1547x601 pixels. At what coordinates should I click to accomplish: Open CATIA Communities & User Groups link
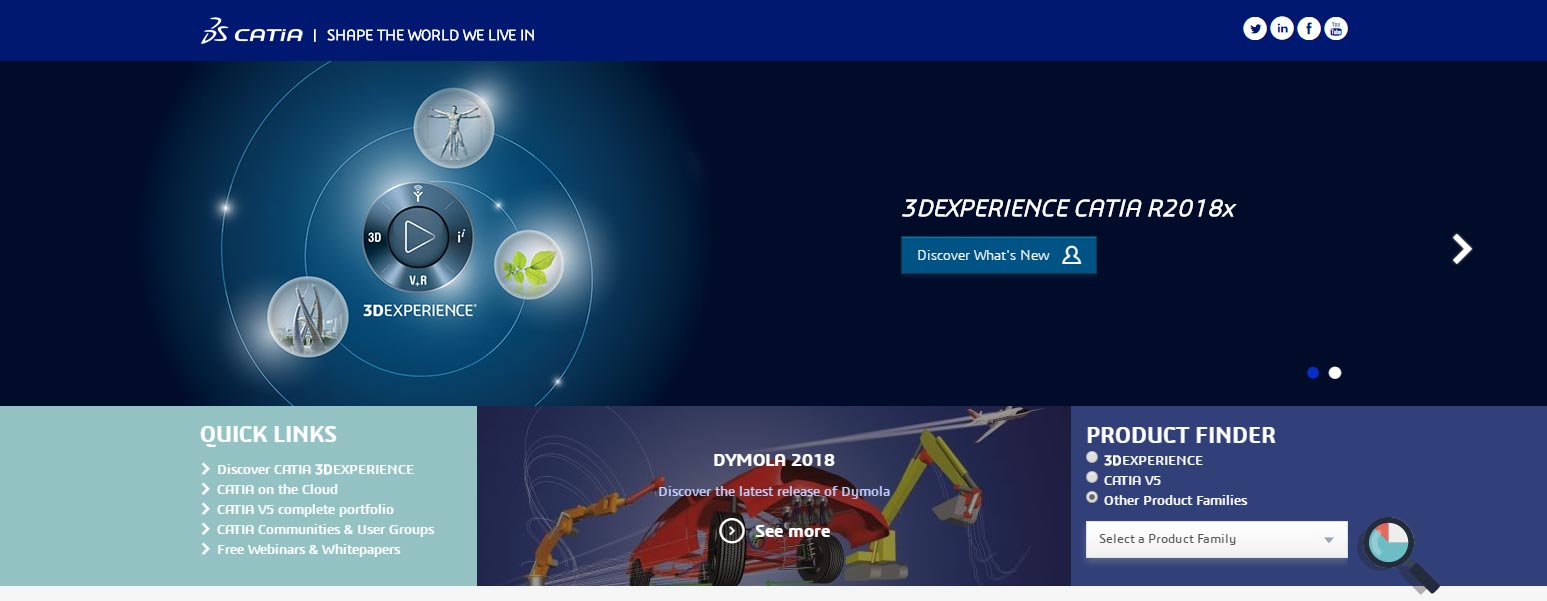[x=325, y=529]
